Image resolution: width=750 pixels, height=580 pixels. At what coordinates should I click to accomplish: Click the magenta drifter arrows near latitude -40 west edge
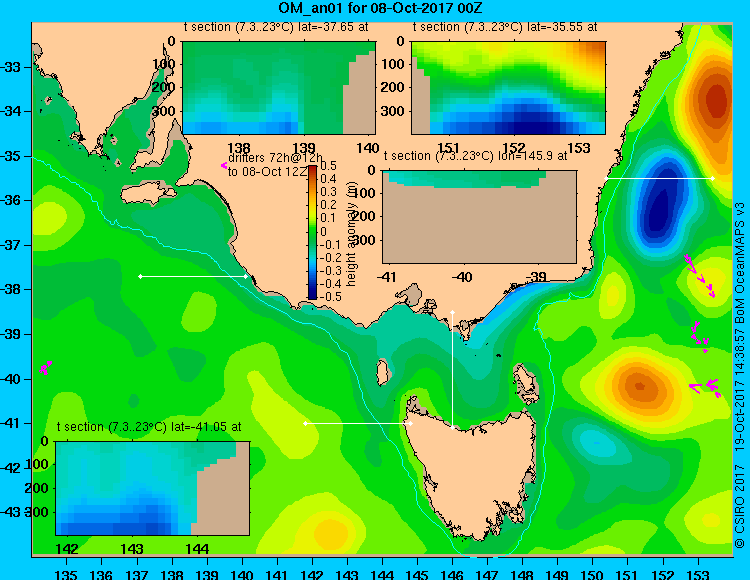coord(45,368)
